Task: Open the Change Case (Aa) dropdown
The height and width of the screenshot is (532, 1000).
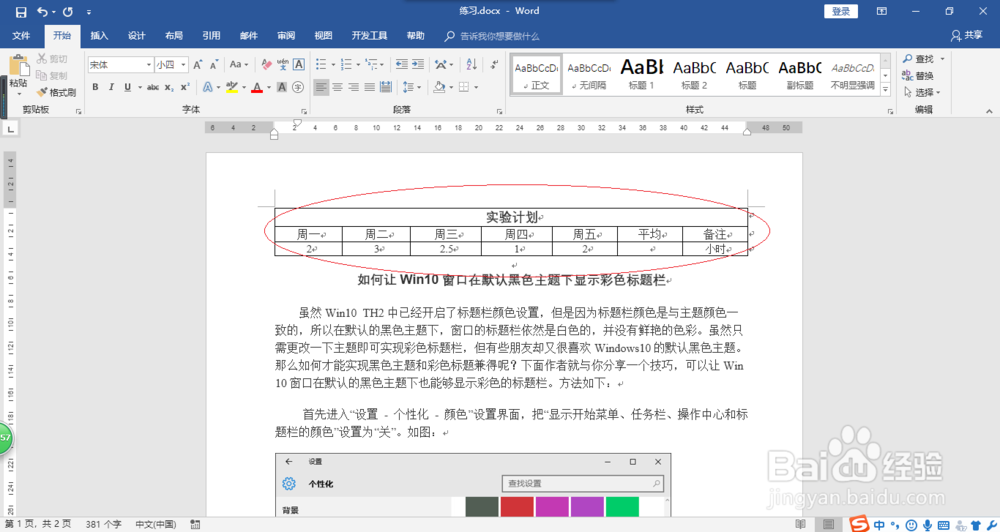Action: coord(239,64)
